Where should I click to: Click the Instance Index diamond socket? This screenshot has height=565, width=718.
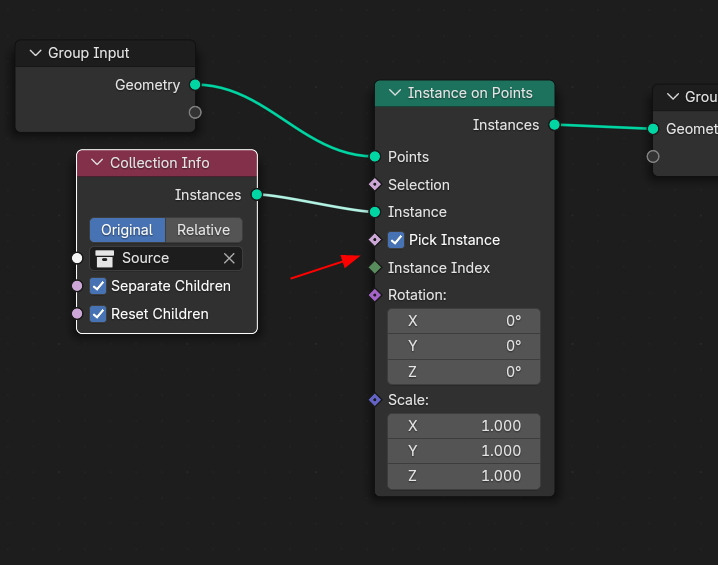[375, 267]
